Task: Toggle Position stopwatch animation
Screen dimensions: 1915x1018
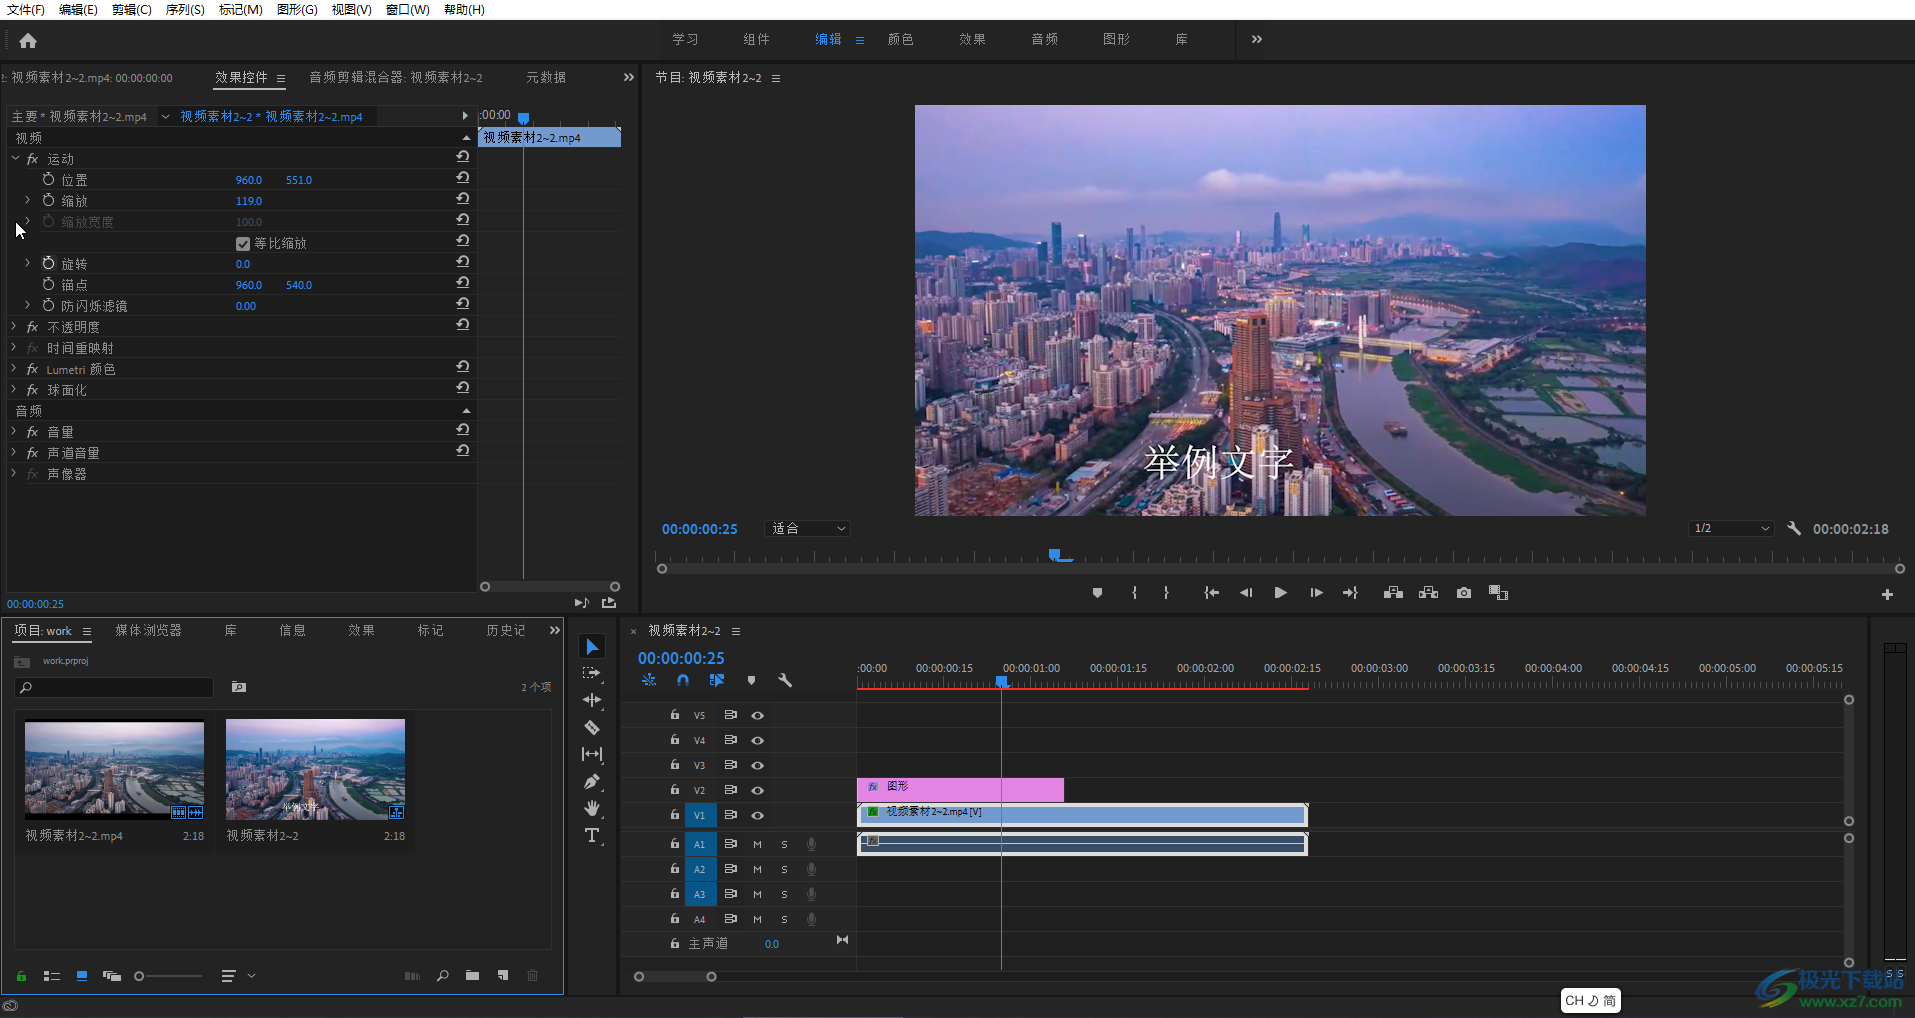Action: click(48, 179)
